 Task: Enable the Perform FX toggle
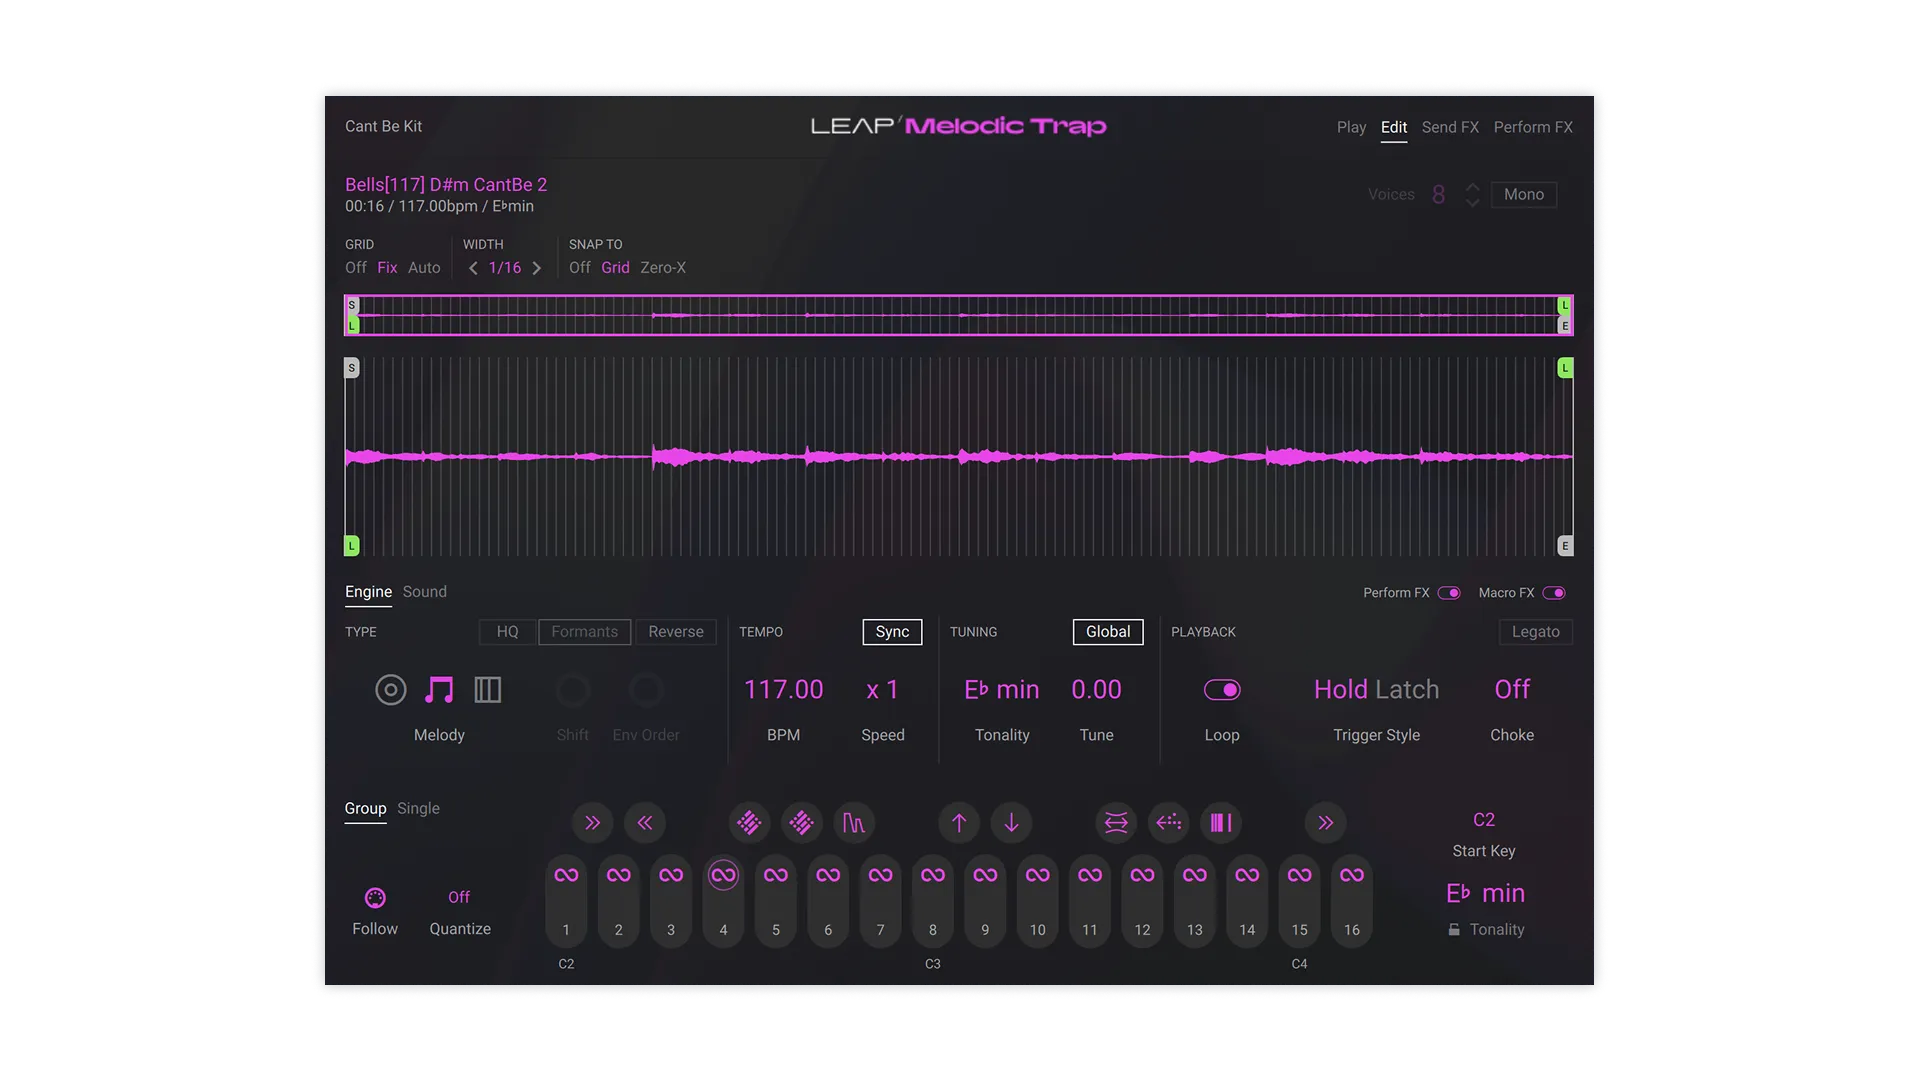tap(1450, 592)
